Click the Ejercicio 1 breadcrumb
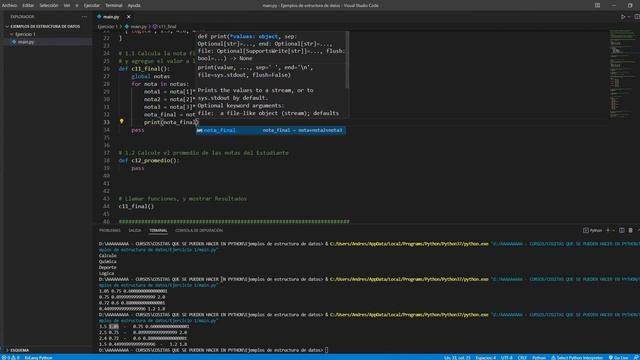Screen dimensions: 640x360 point(107,27)
